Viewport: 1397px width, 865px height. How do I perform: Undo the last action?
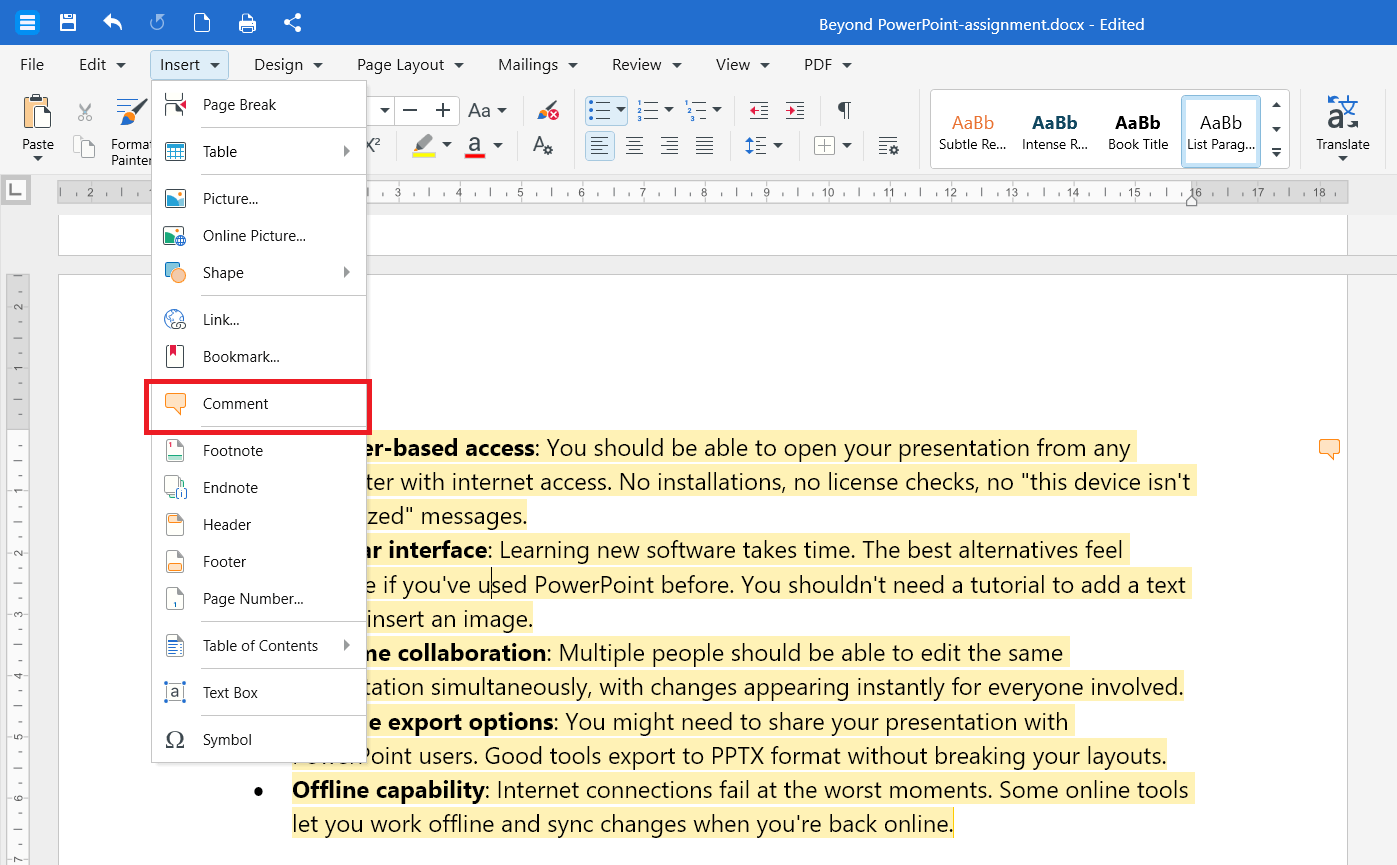pos(112,23)
